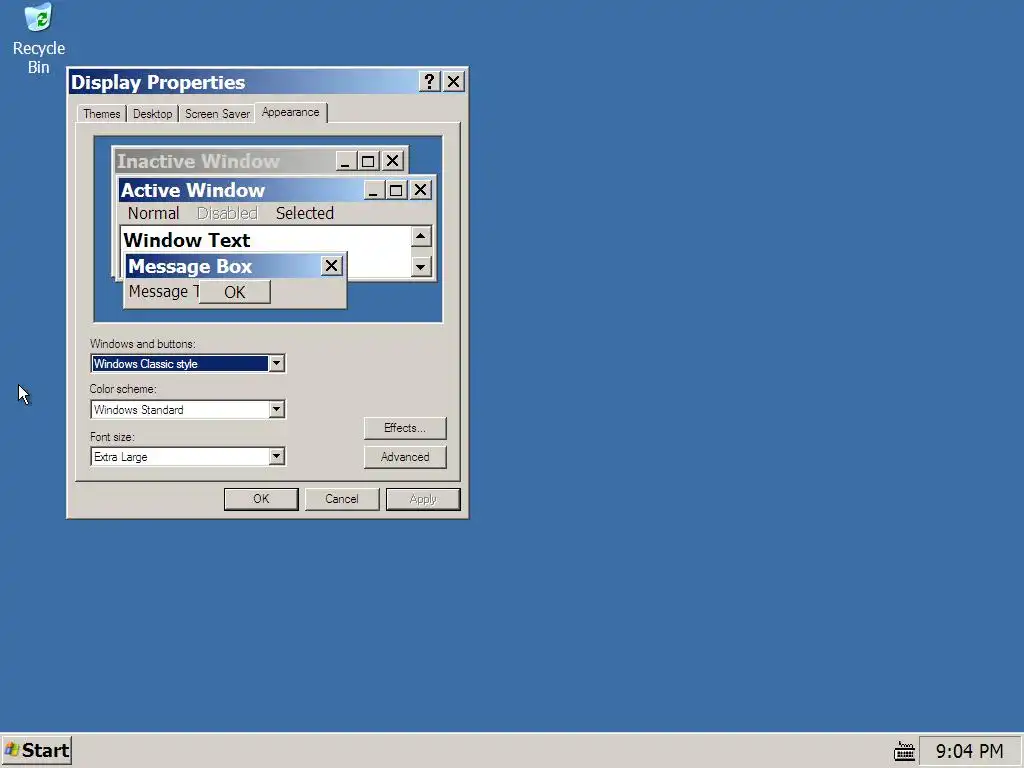Open the Start menu
The width and height of the screenshot is (1024, 768).
coord(37,750)
